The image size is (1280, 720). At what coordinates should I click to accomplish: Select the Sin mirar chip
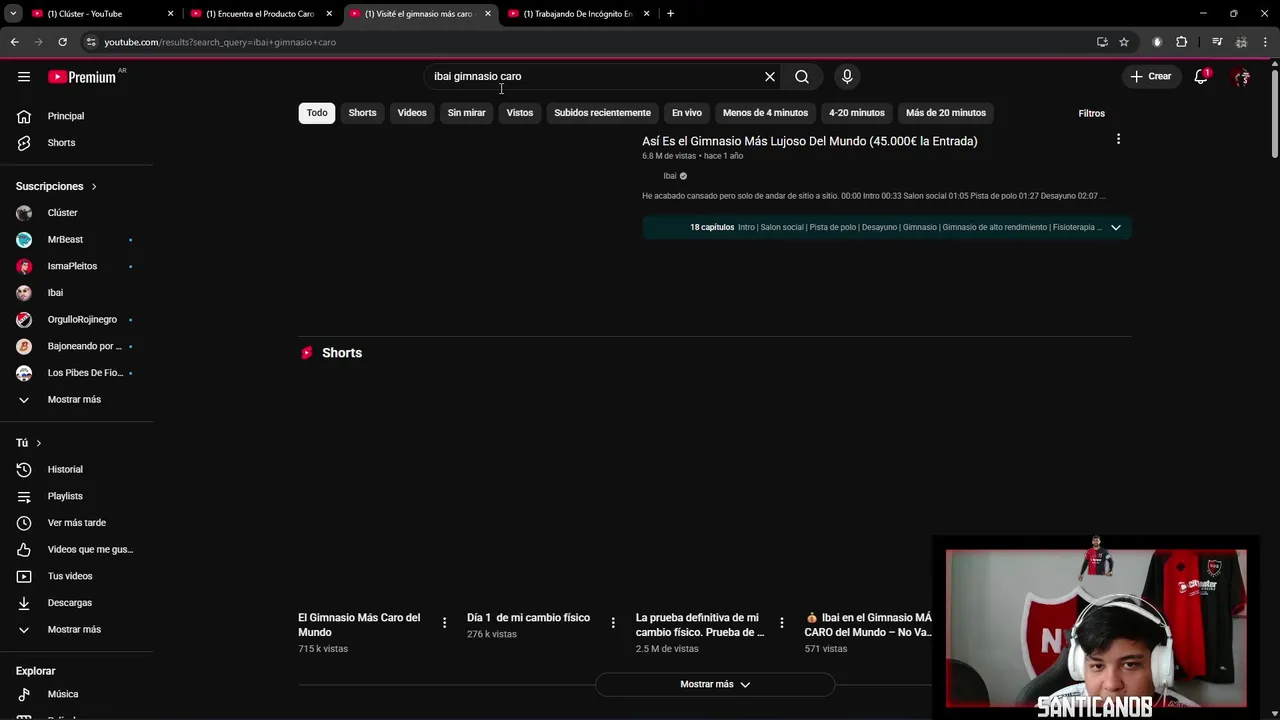[x=466, y=113]
